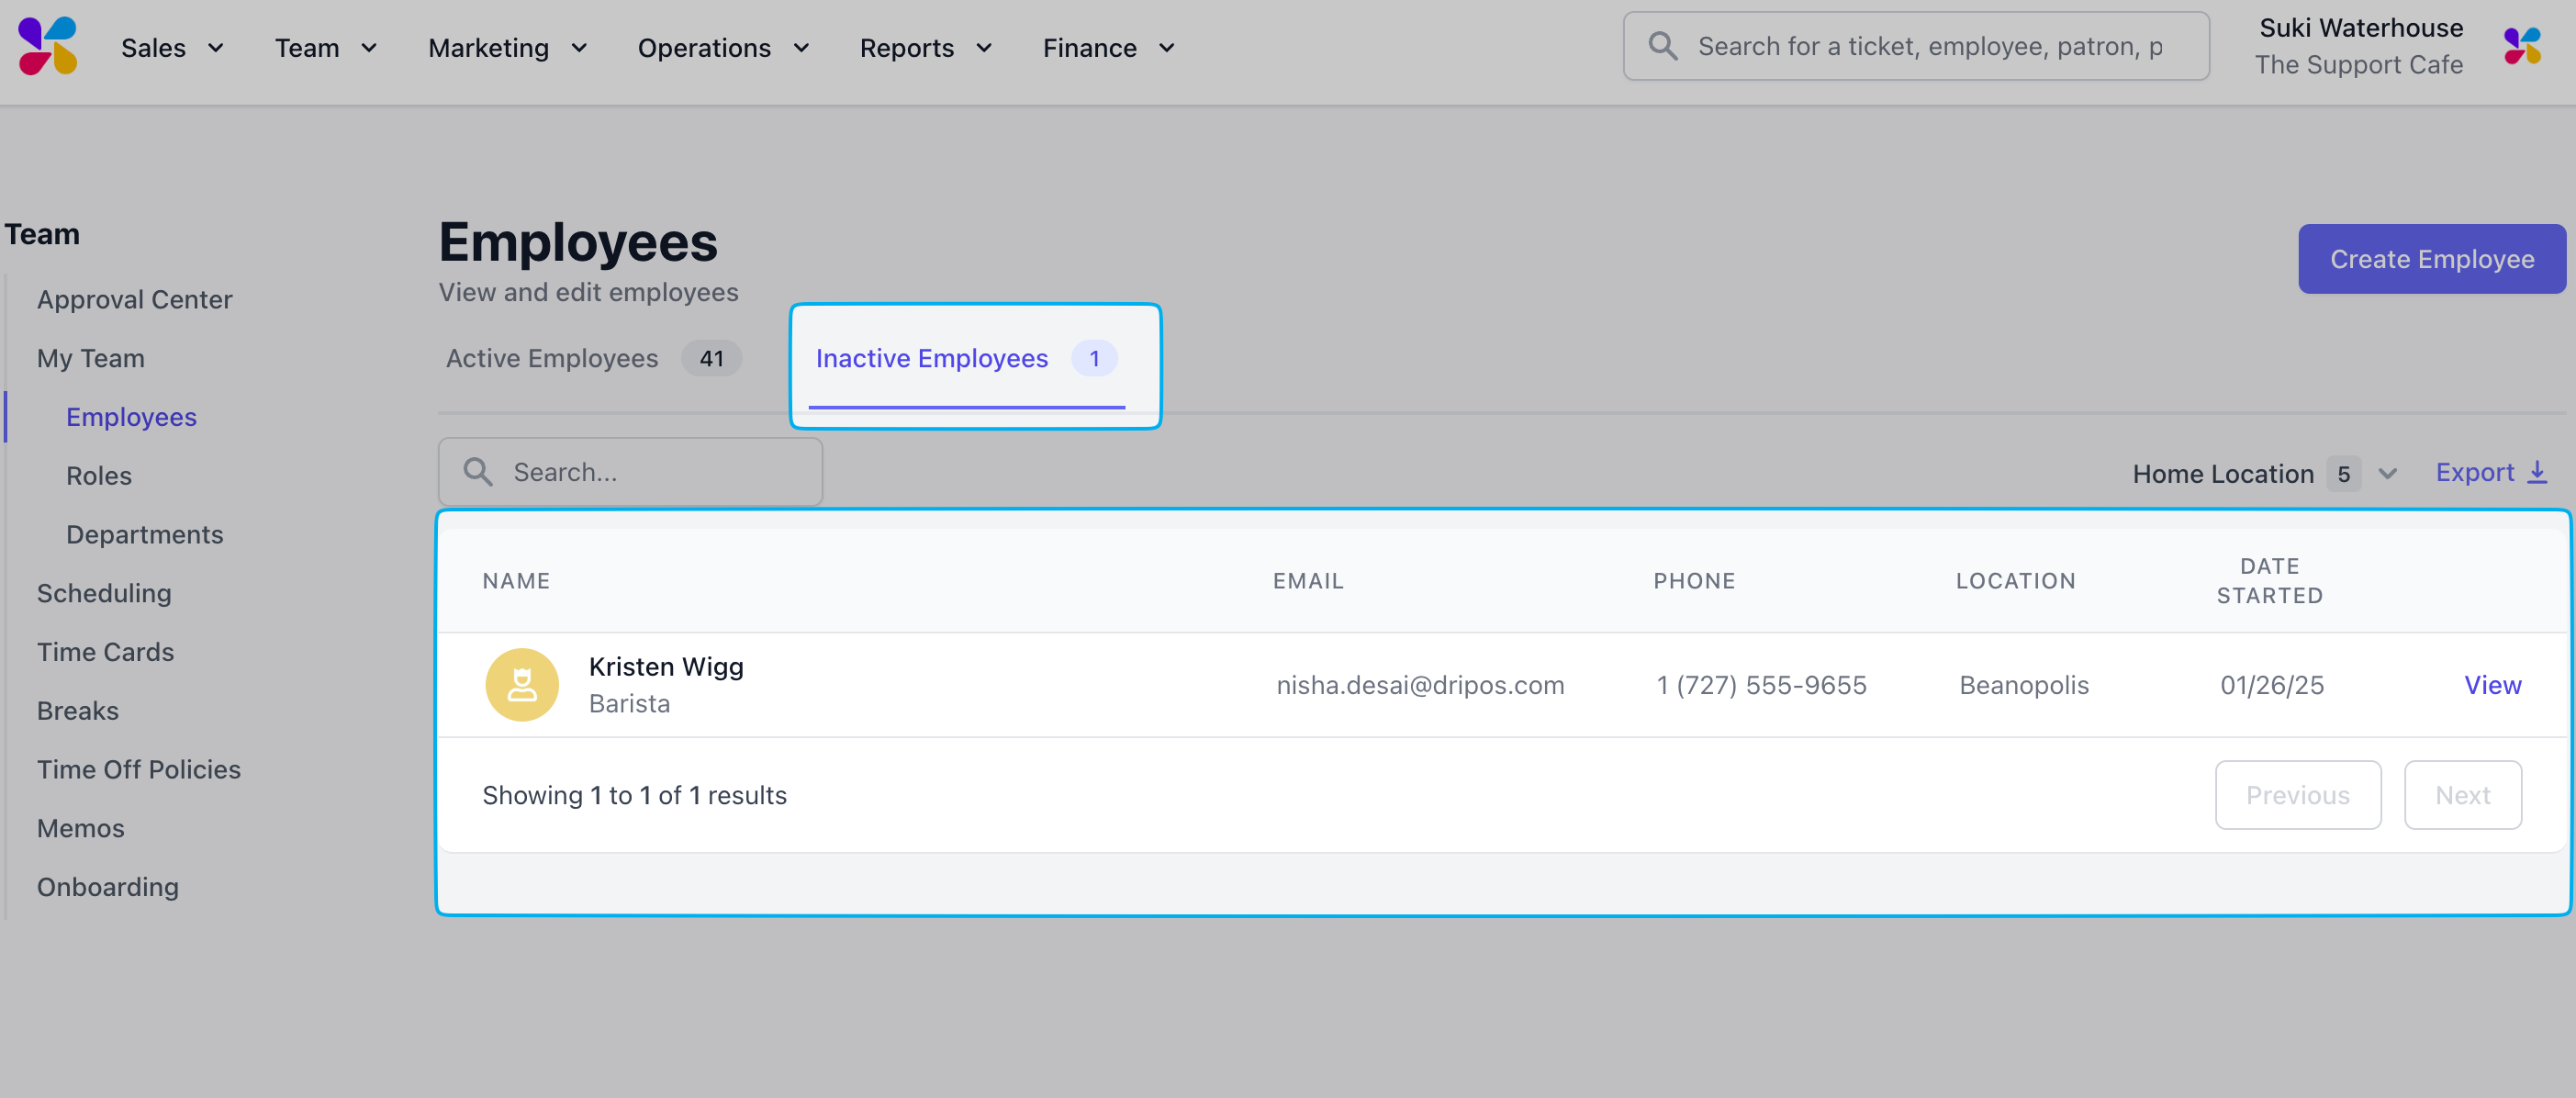
Task: Open the Finance dropdown
Action: pyautogui.click(x=1109, y=47)
